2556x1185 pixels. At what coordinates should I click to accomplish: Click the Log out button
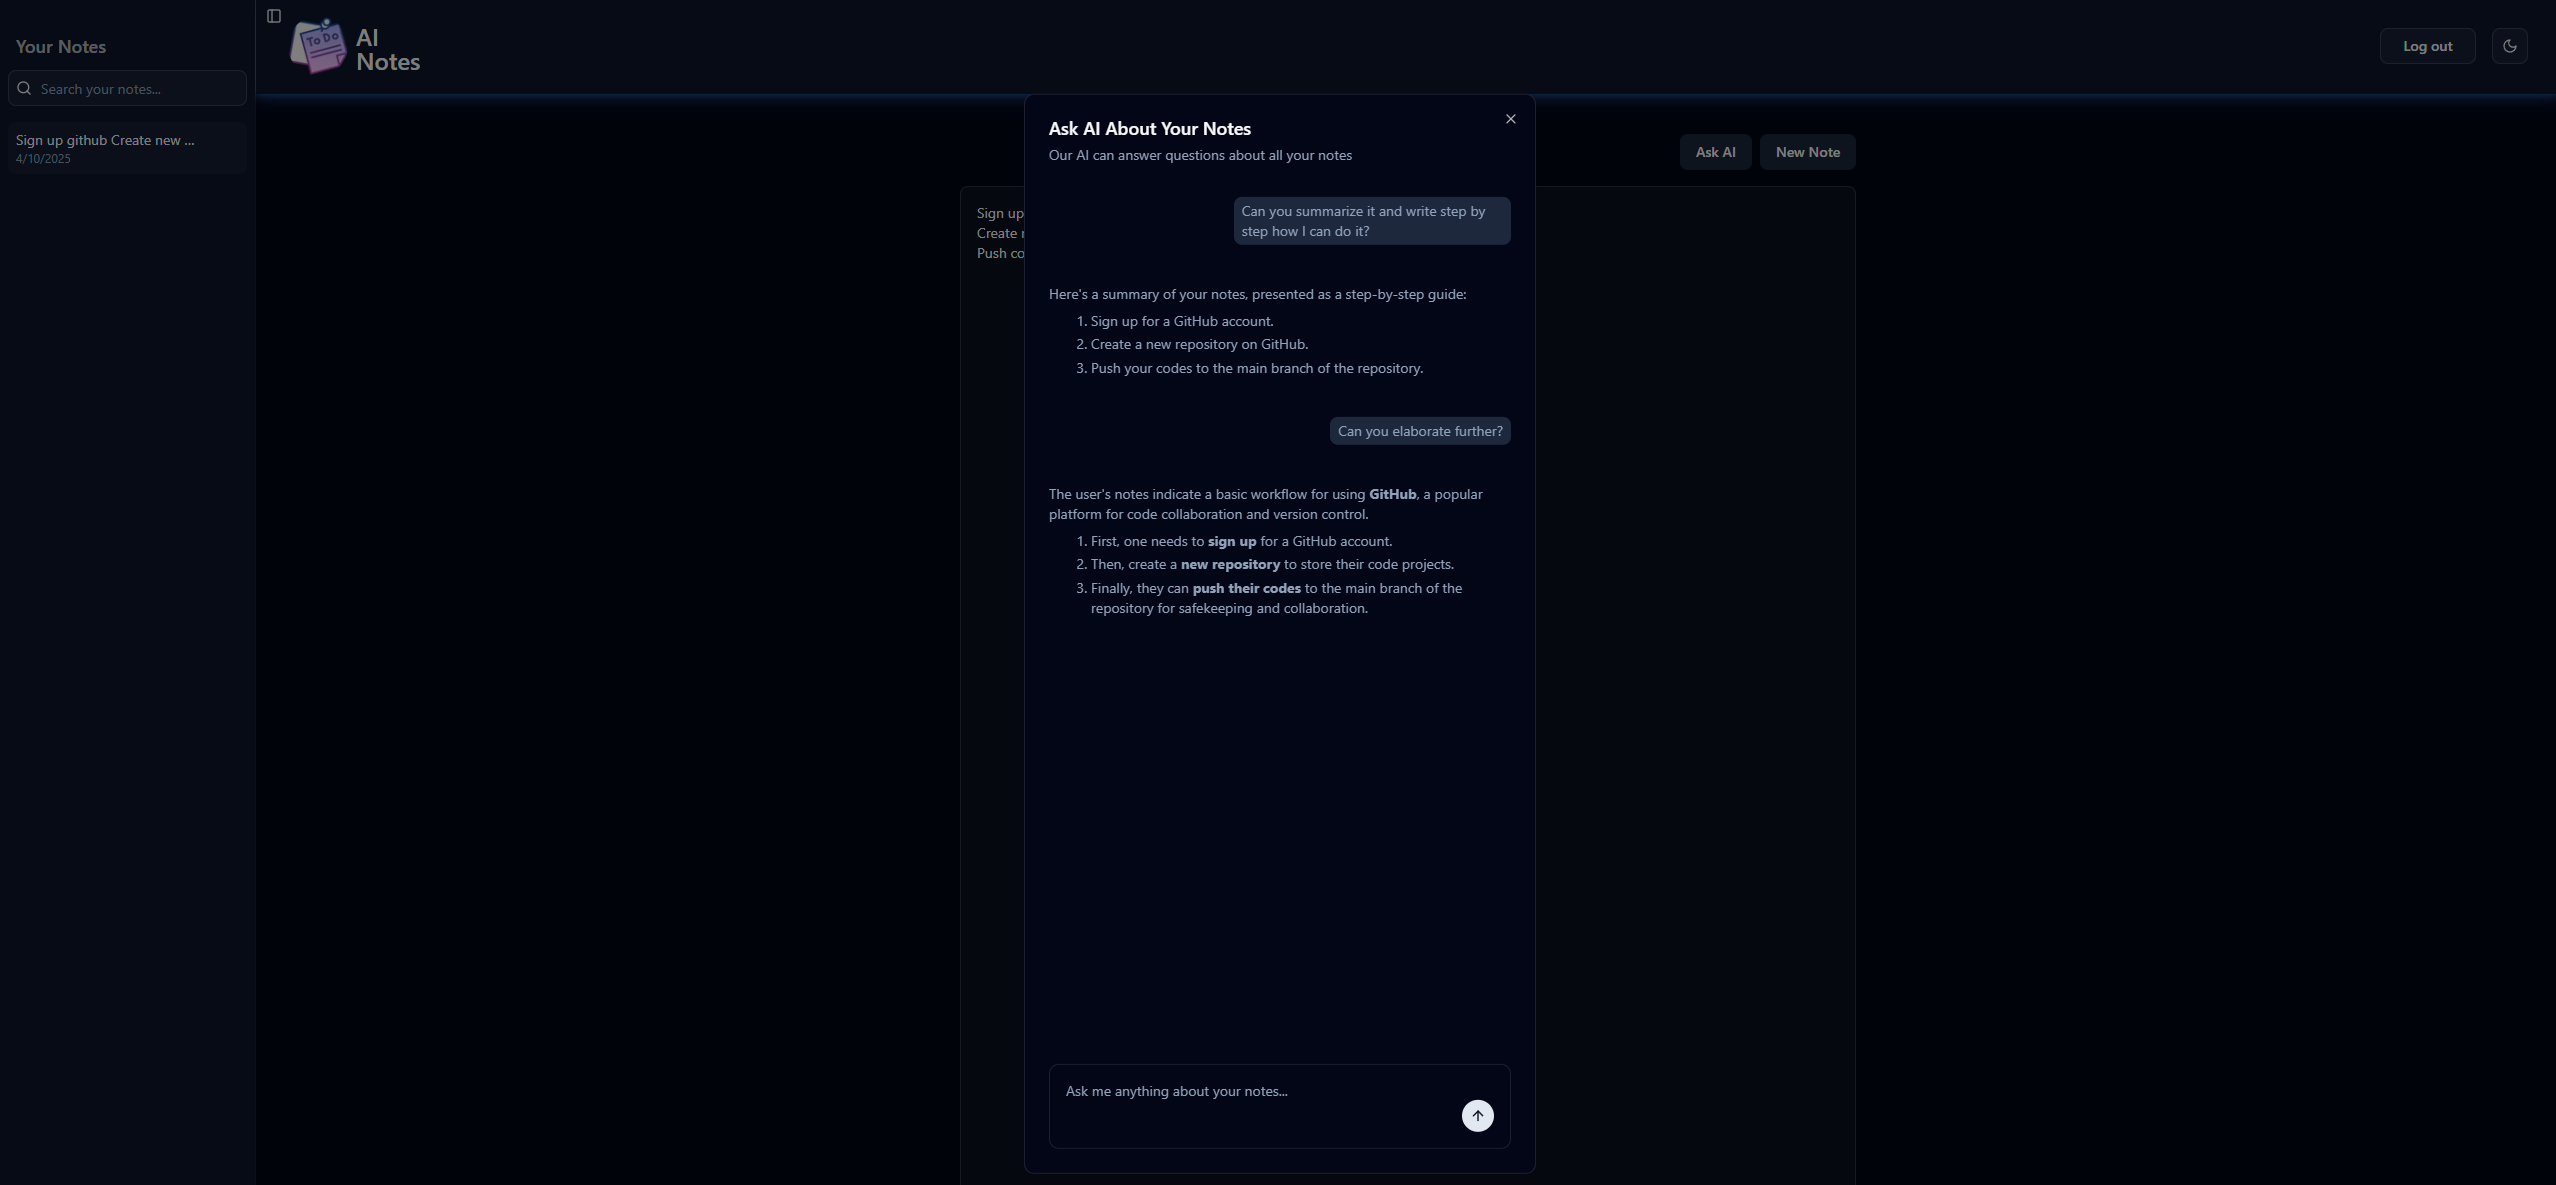[x=2427, y=46]
